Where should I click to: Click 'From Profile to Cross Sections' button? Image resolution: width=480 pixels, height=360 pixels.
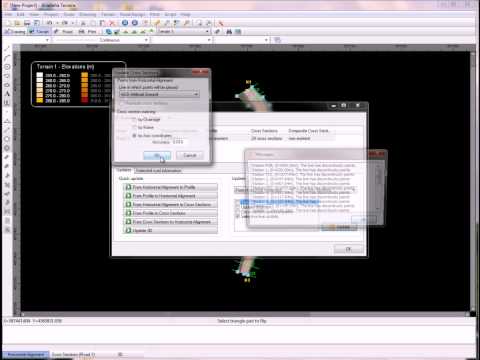(170, 213)
